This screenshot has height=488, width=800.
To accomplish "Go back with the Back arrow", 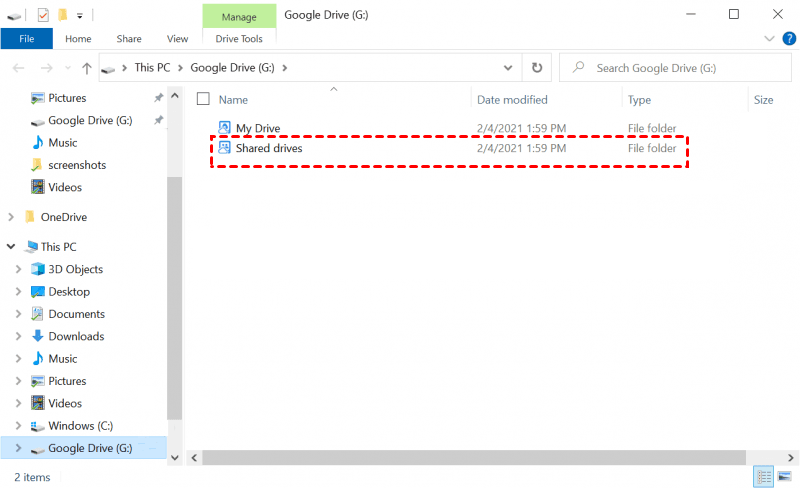I will (x=18, y=68).
